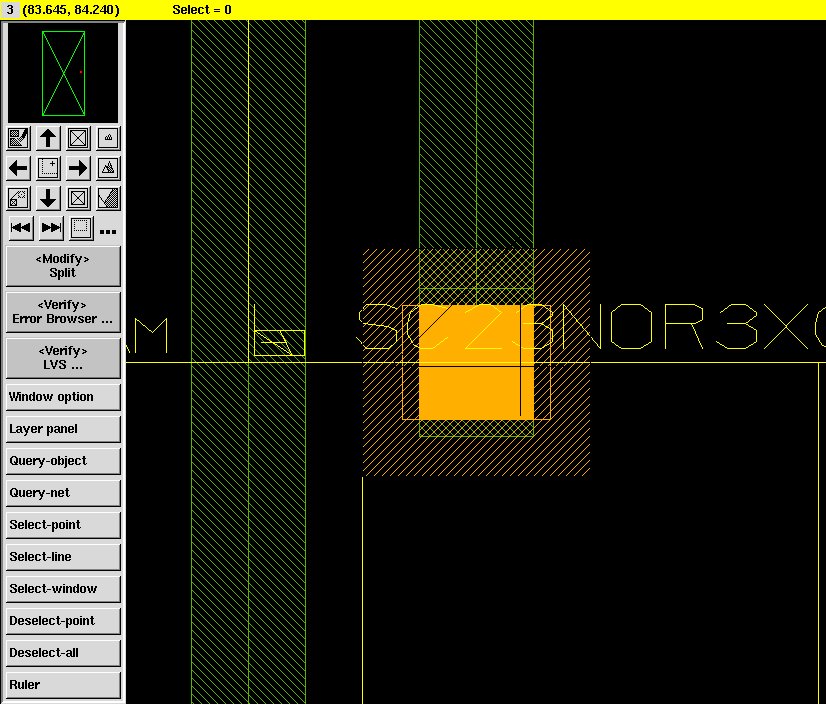Viewport: 826px width, 704px height.
Task: Click the layout overview thumbnail
Action: [x=63, y=73]
